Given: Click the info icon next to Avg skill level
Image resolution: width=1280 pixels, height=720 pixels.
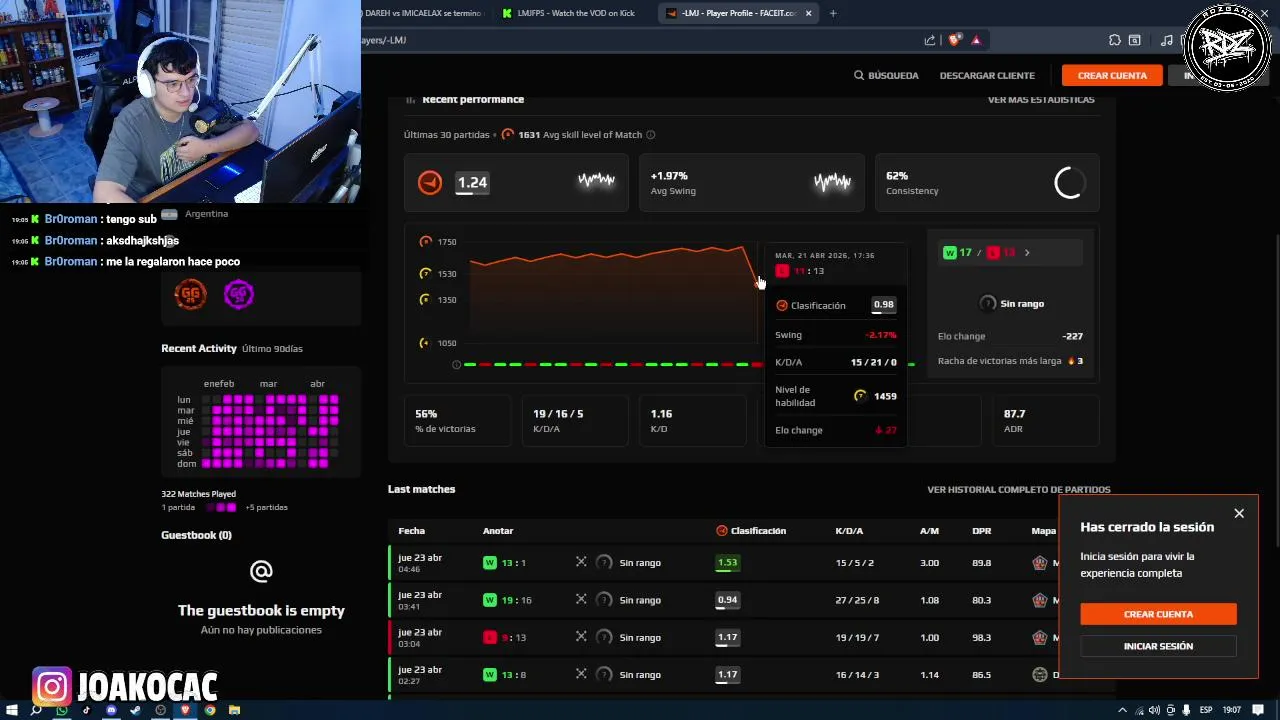Looking at the screenshot, I should pyautogui.click(x=651, y=135).
